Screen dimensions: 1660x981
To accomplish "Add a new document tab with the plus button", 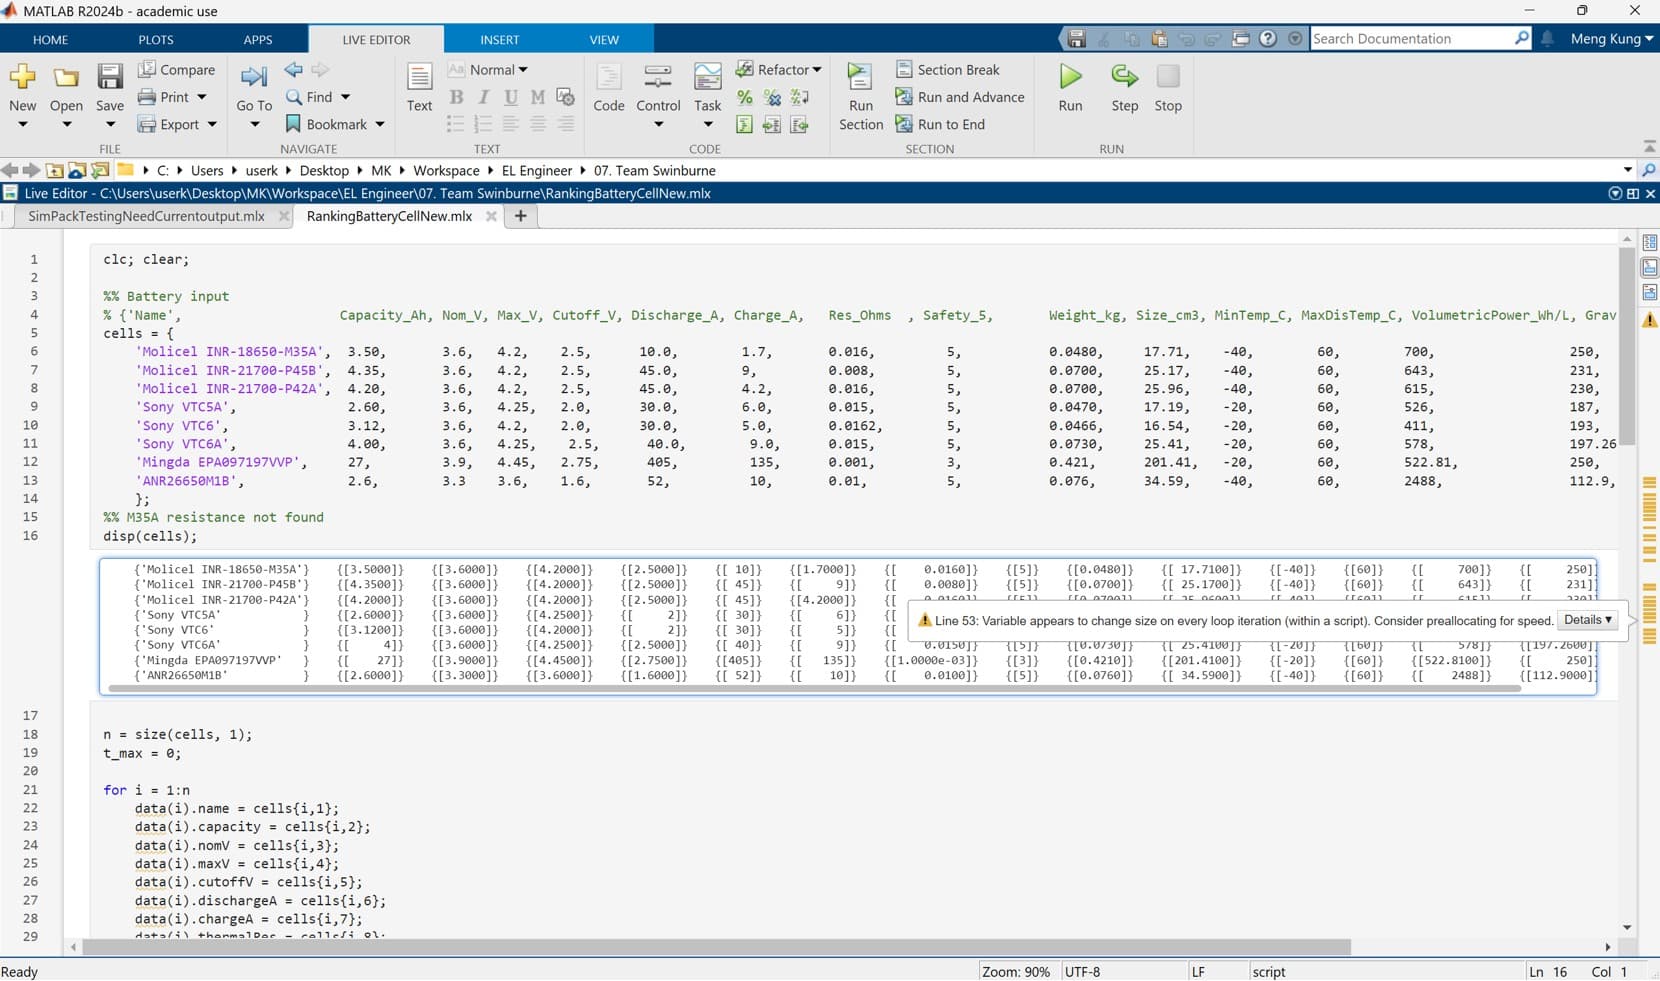I will (x=520, y=216).
